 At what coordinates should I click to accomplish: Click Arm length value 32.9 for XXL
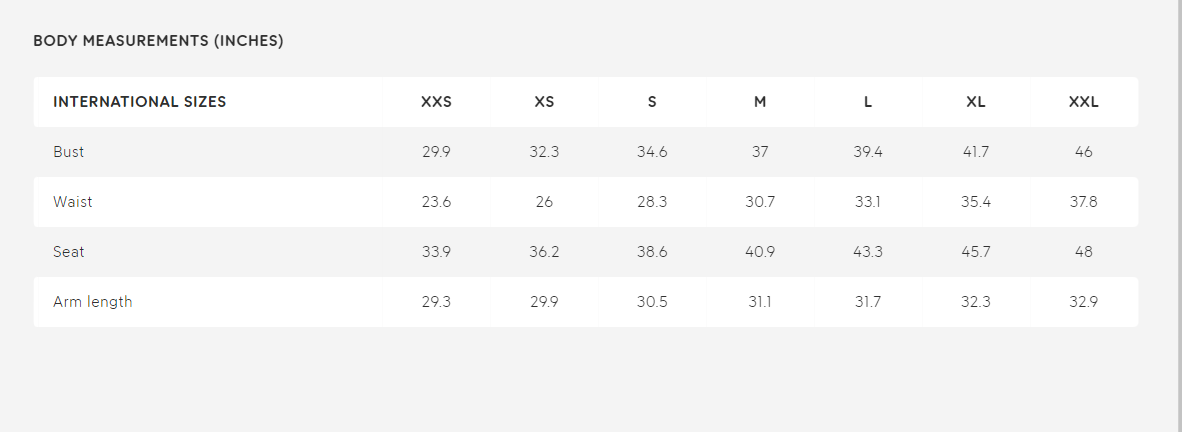point(1084,302)
